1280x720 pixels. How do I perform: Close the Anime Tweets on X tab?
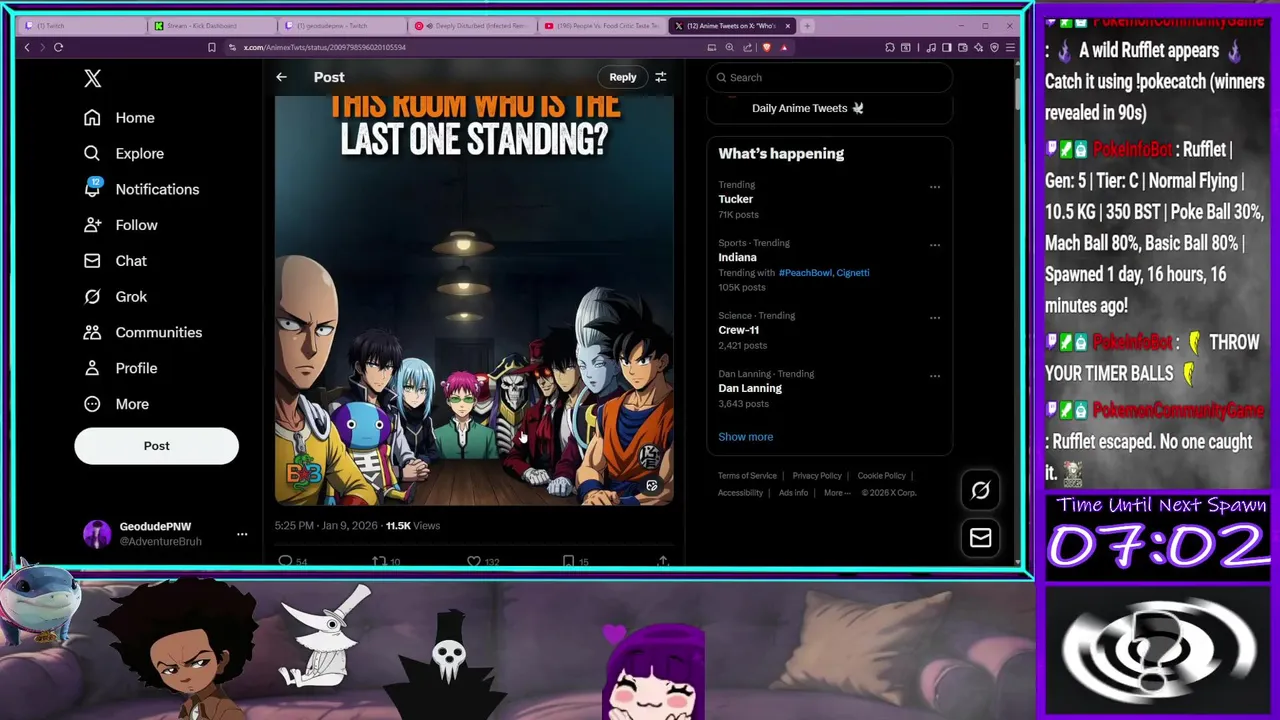[x=788, y=26]
